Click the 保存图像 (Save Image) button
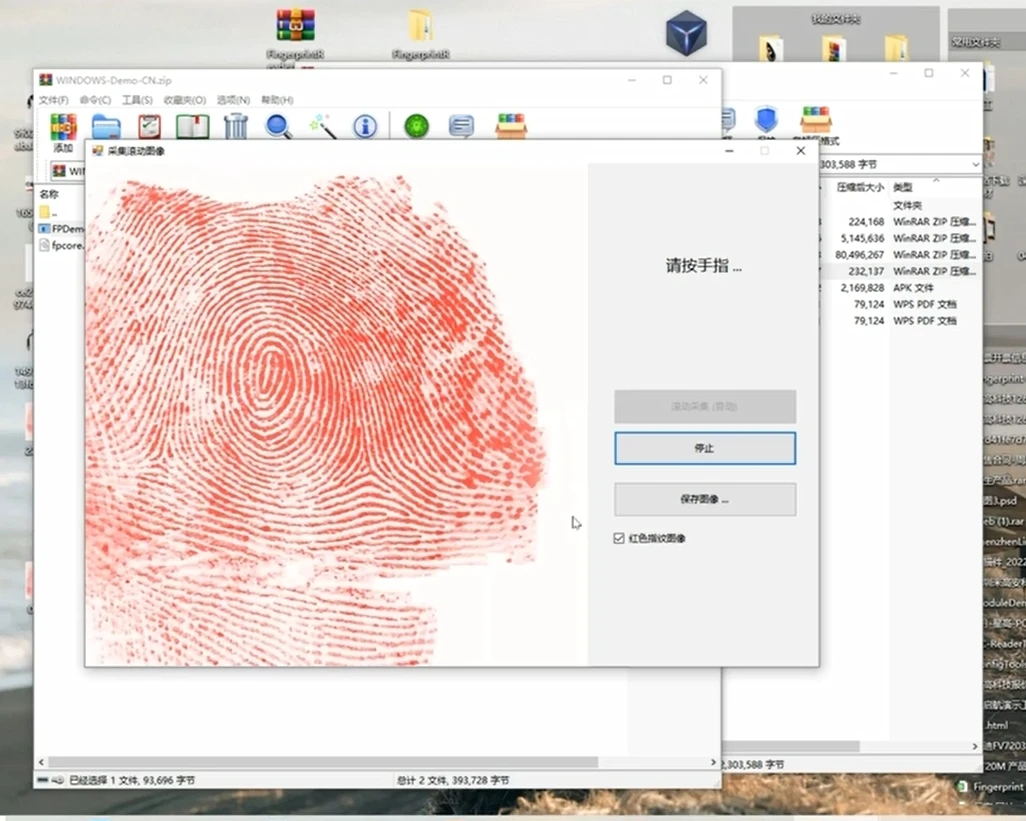Screen dimensions: 1026x821 pyautogui.click(x=705, y=499)
